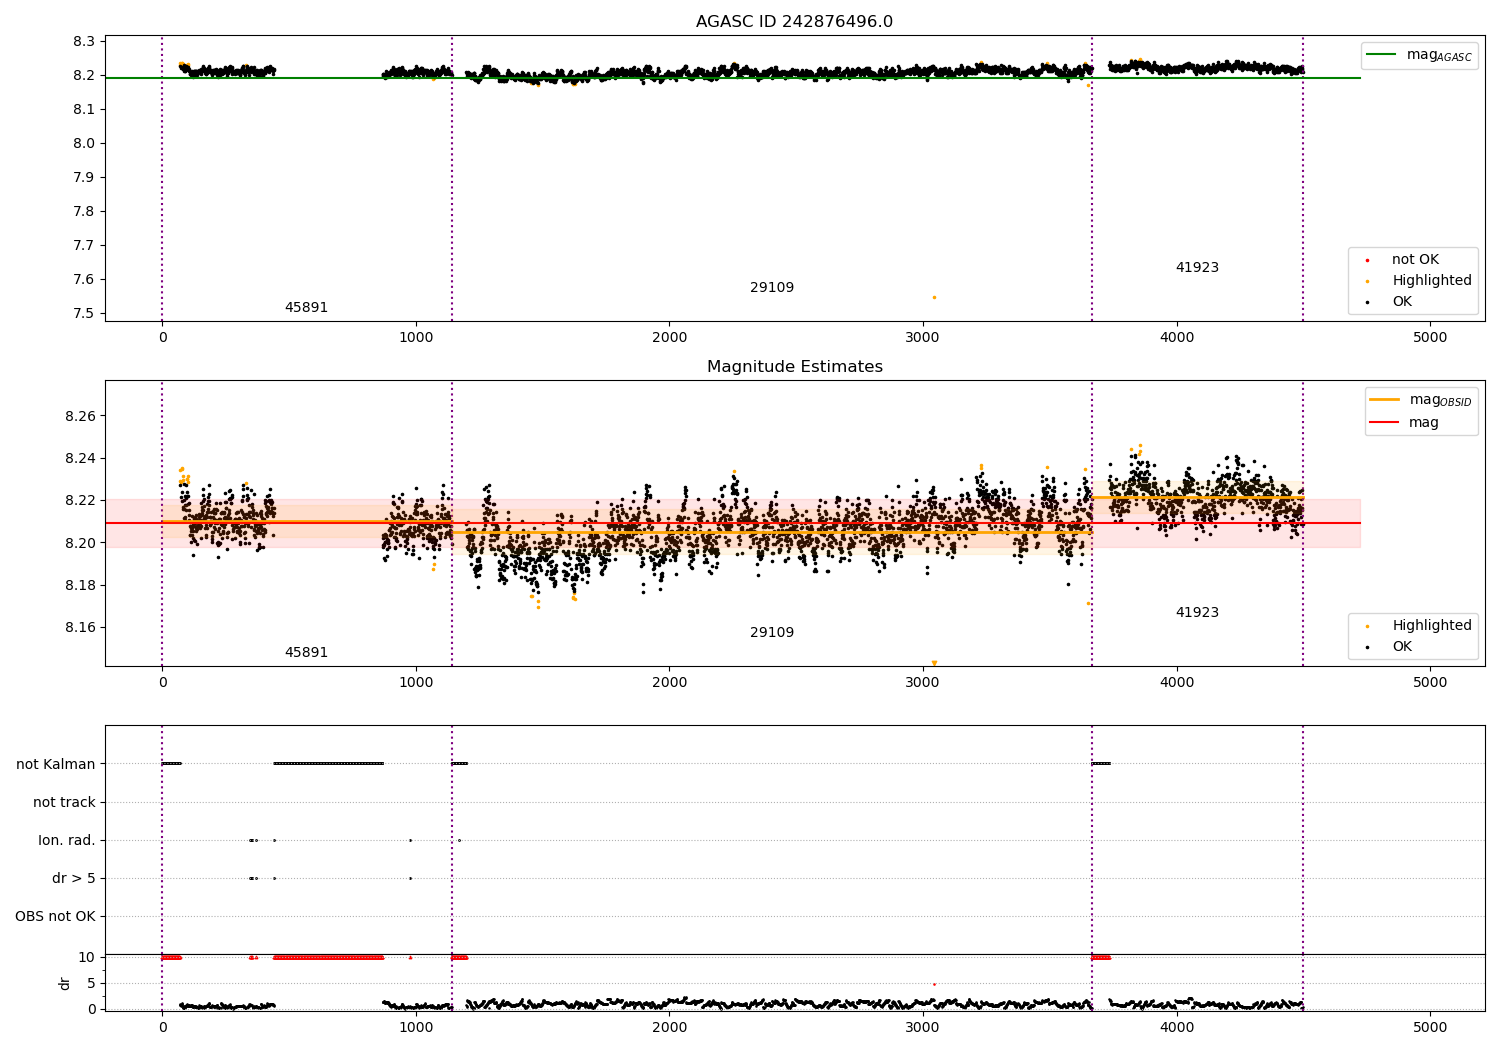Image resolution: width=1500 pixels, height=1050 pixels.
Task: Click obsid label 41923 in the top plot
Action: tap(1197, 268)
